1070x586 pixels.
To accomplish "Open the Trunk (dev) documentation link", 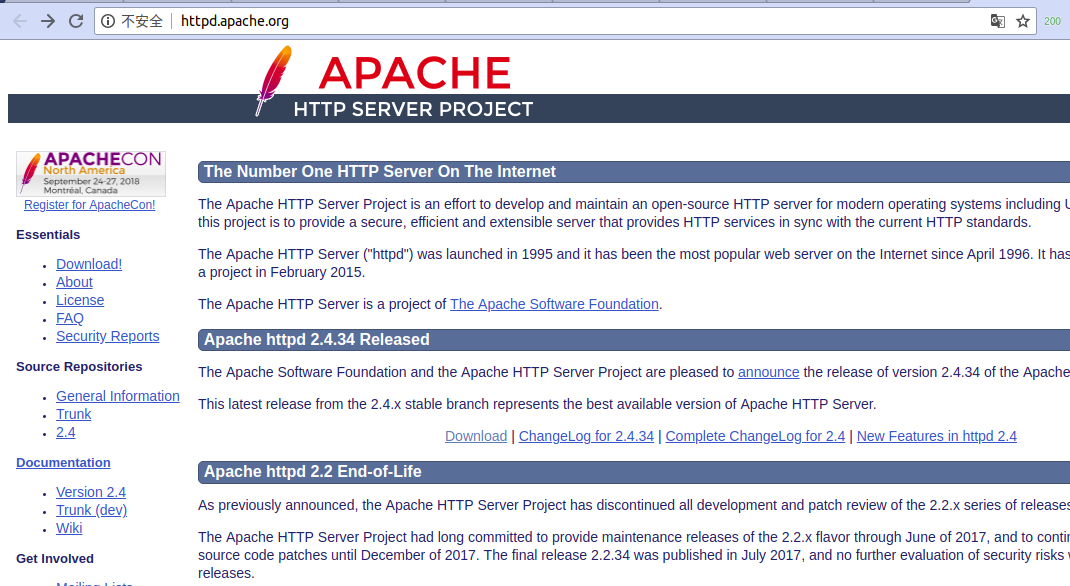I will point(91,510).
